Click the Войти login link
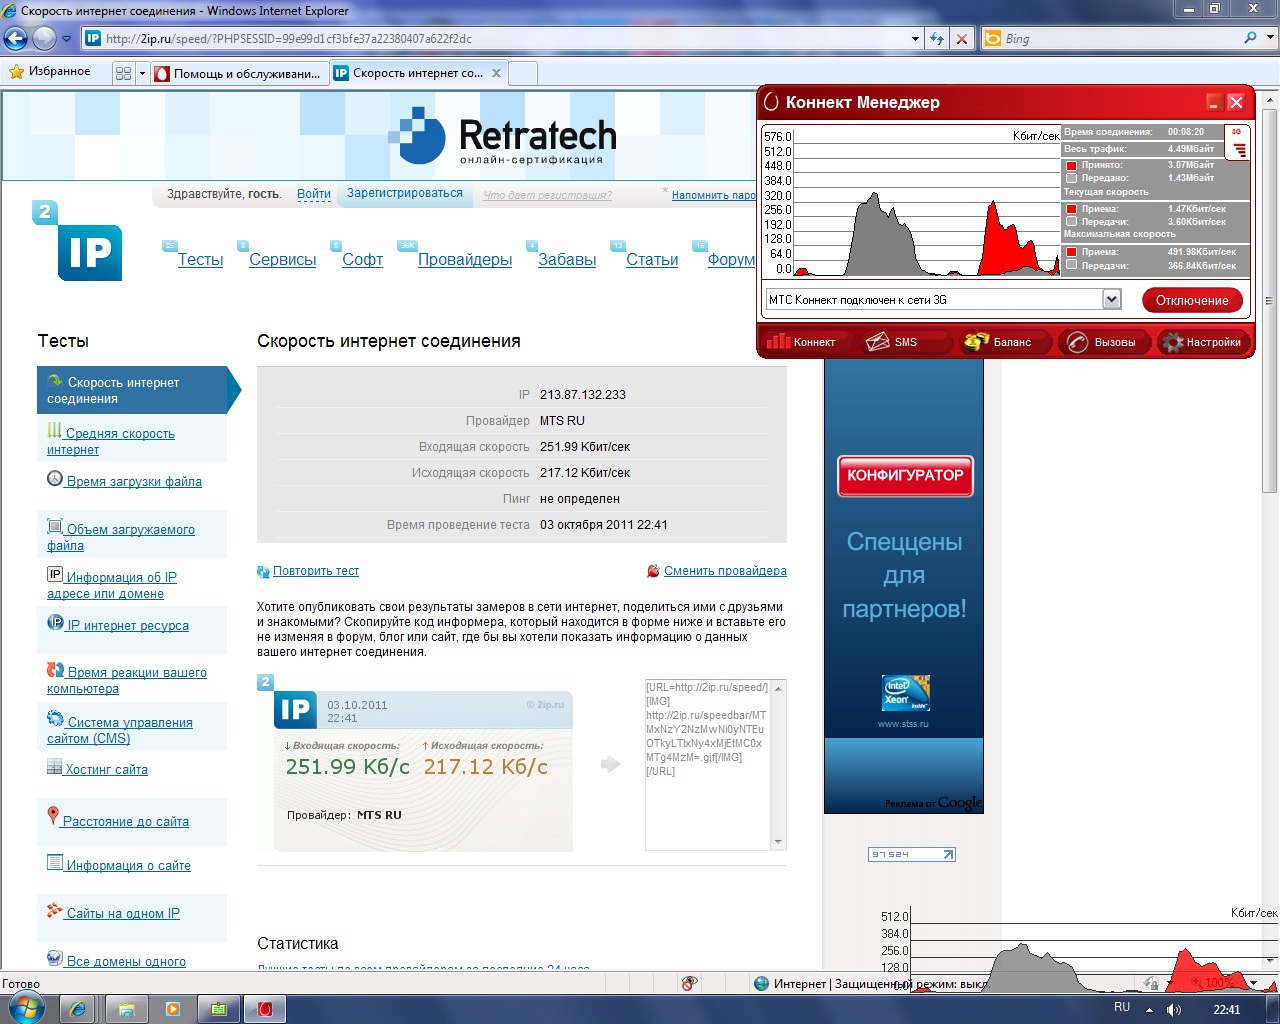This screenshot has height=1024, width=1280. (x=314, y=194)
